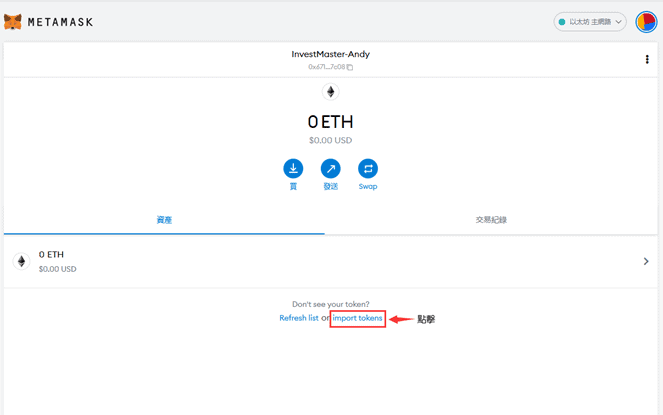
Task: Expand the ETH asset row chevron
Action: click(646, 261)
